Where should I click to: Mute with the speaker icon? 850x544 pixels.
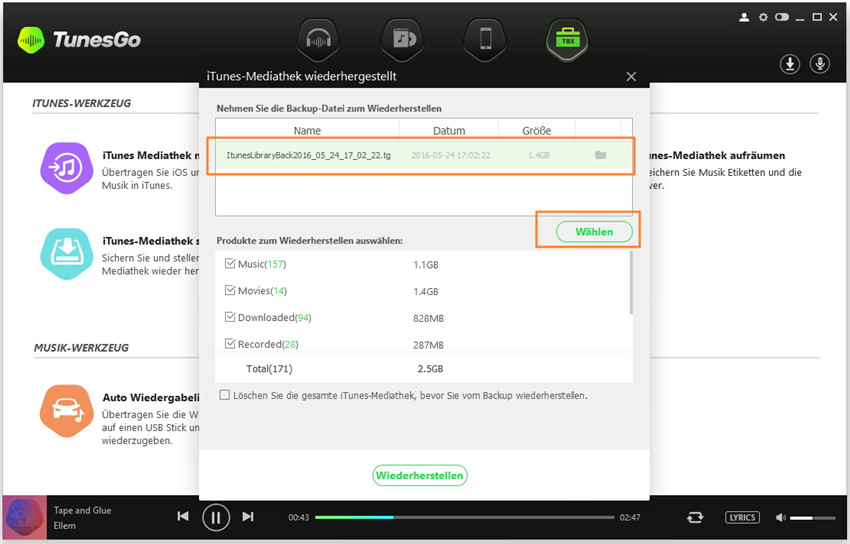pos(781,517)
